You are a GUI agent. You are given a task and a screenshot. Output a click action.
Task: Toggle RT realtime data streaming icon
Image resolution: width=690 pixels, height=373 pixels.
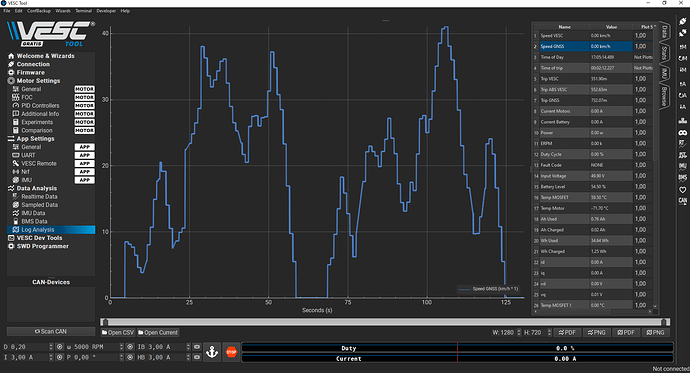(x=683, y=143)
